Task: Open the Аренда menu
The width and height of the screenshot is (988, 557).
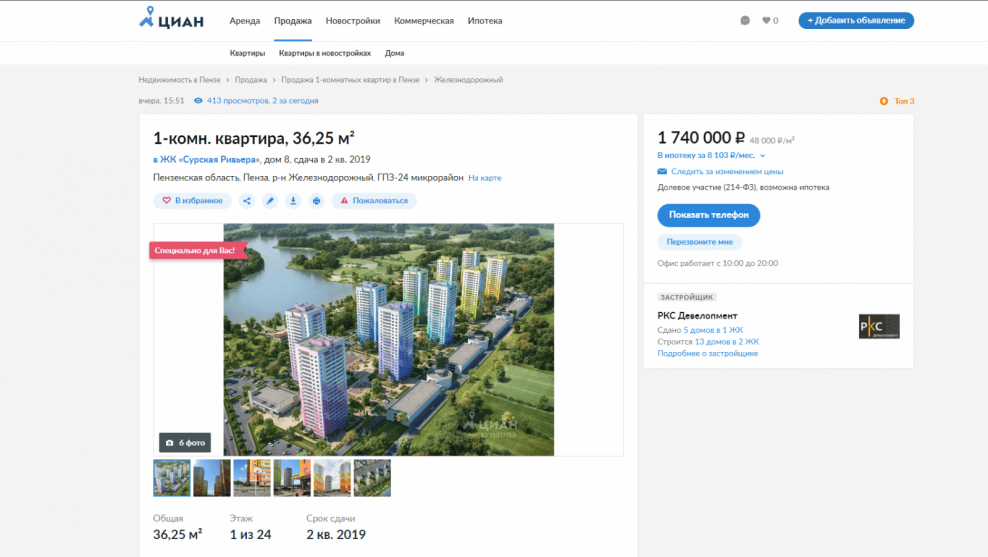Action: click(x=244, y=21)
